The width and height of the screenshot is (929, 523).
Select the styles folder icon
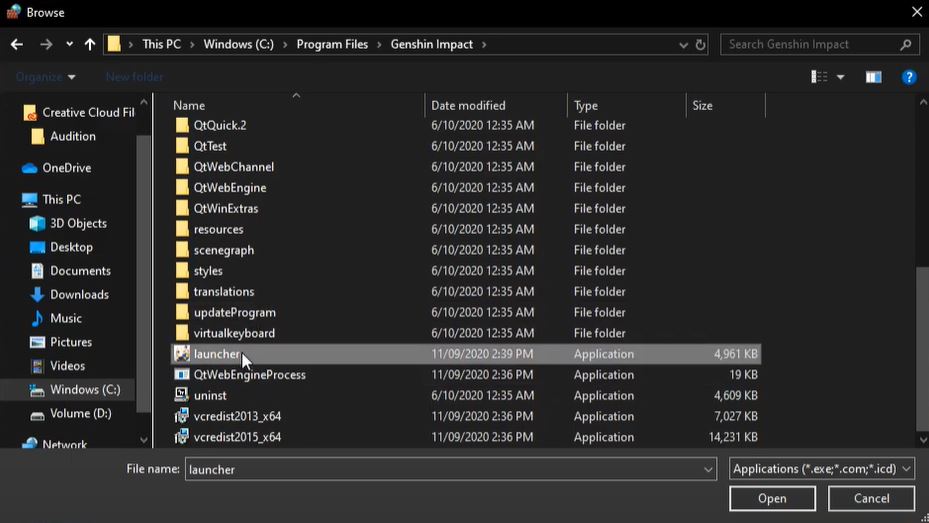pyautogui.click(x=182, y=270)
